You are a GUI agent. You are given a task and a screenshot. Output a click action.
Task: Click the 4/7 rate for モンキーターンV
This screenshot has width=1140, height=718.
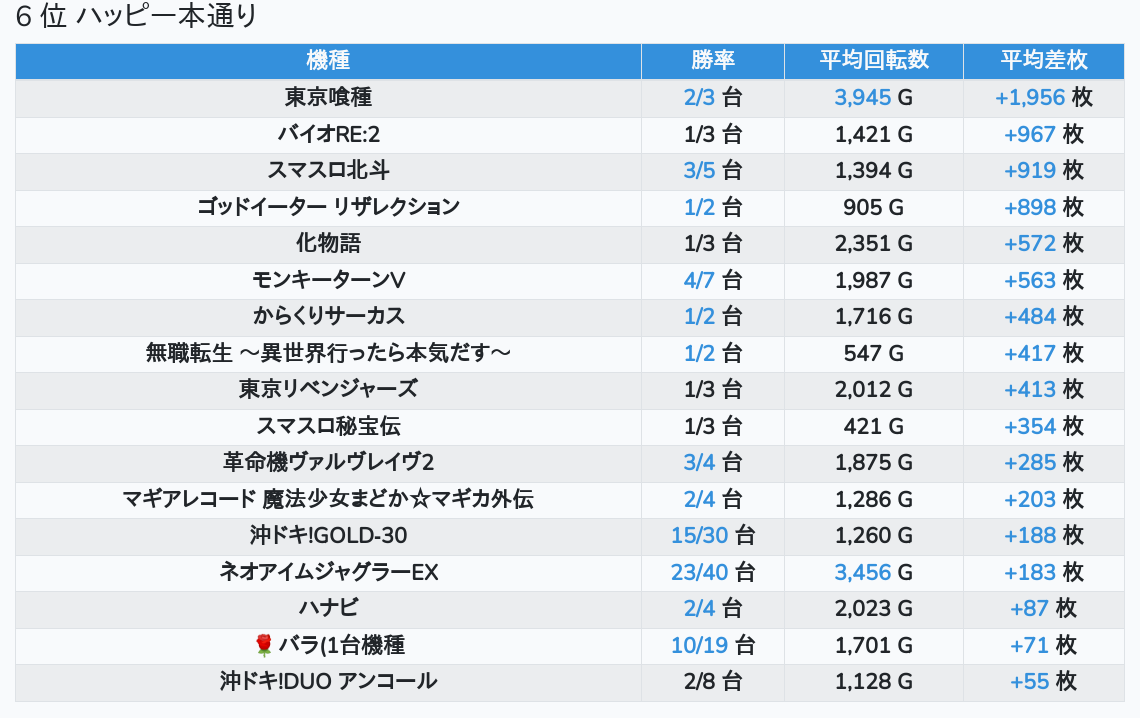700,280
